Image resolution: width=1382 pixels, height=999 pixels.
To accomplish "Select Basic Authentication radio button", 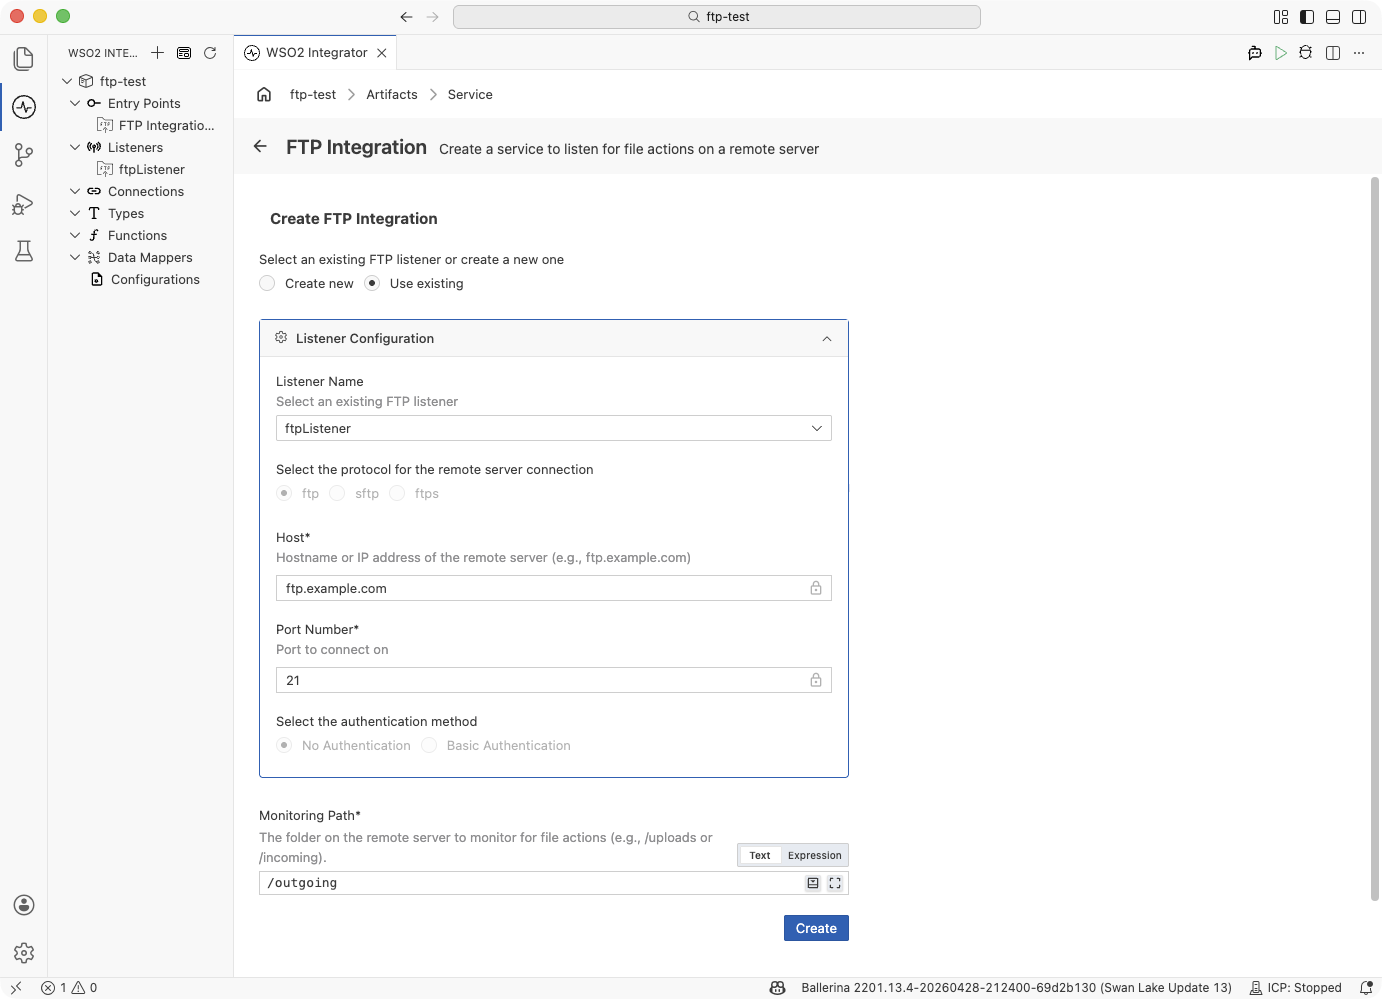I will tap(429, 745).
